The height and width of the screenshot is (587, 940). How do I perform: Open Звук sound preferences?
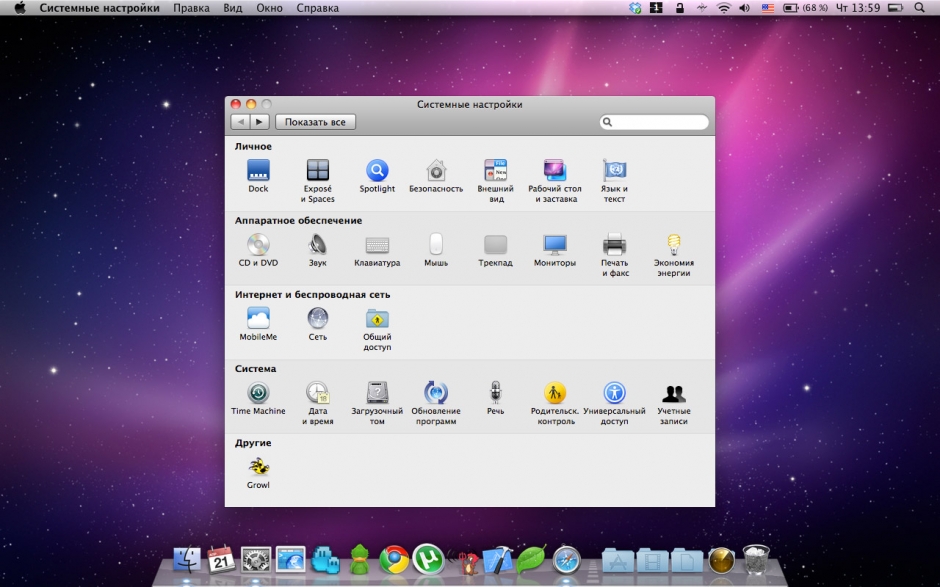318,250
